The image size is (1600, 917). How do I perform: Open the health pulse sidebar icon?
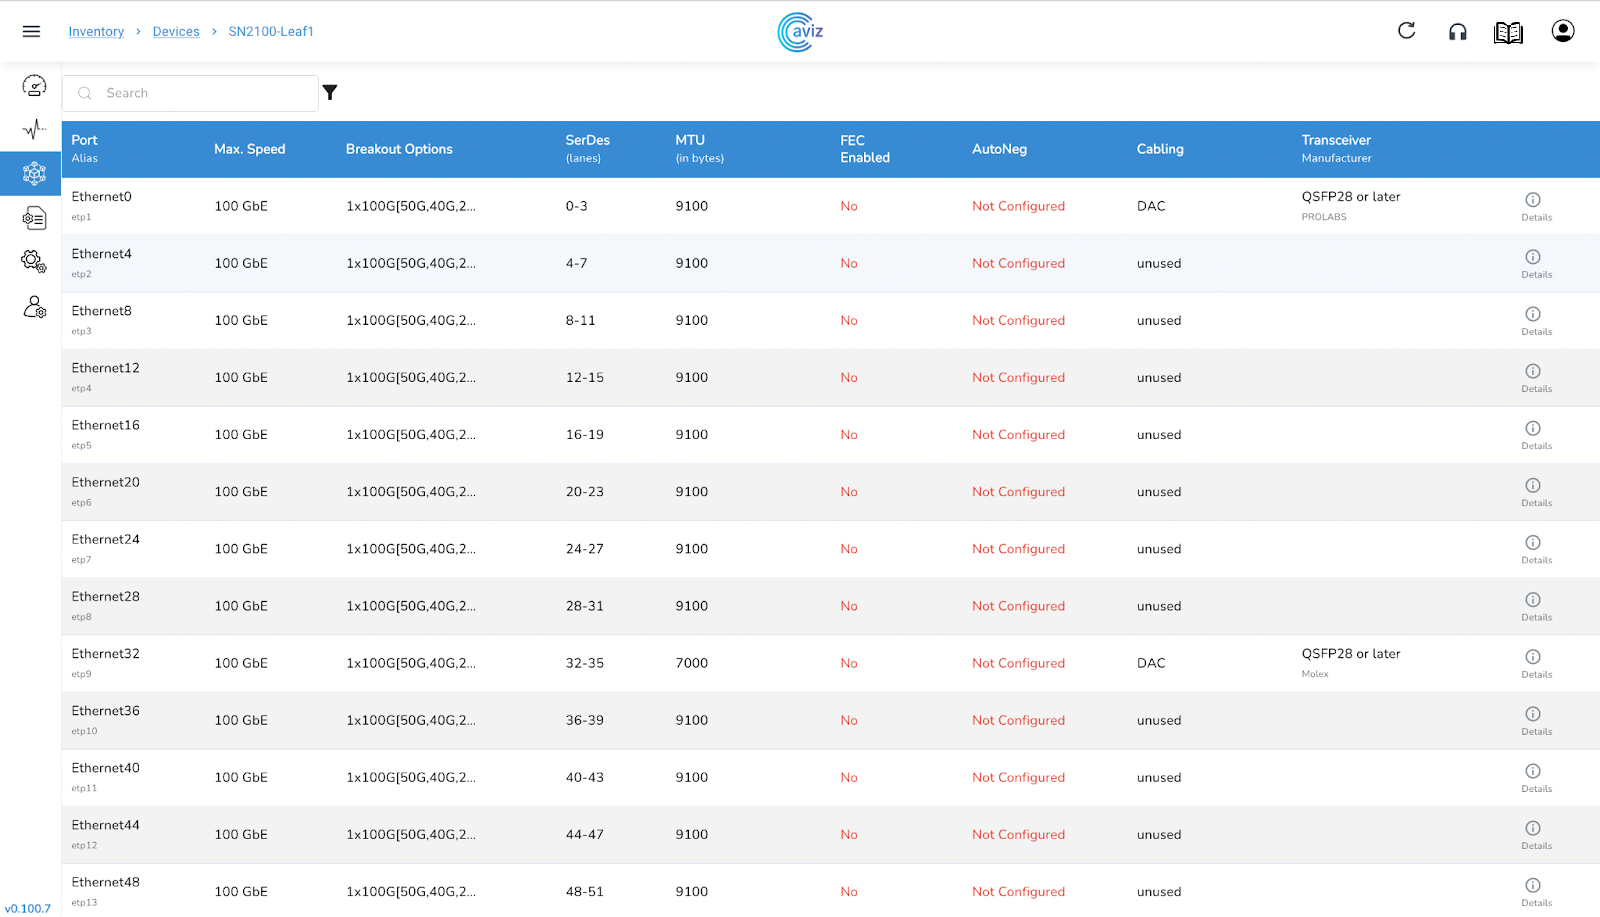click(x=34, y=129)
